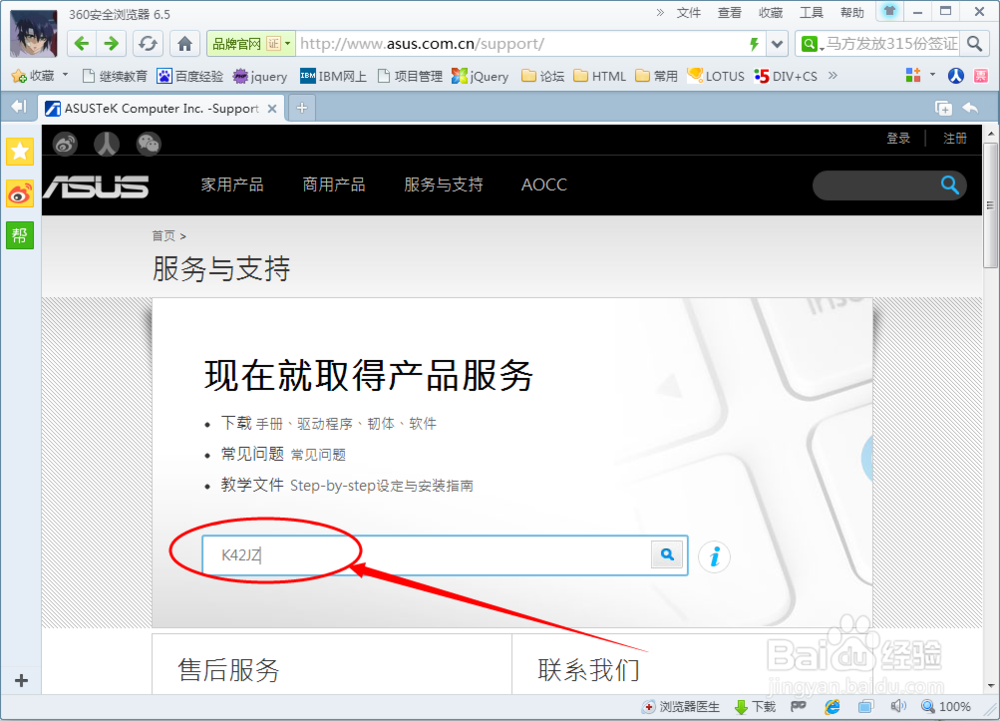Open a new tab with plus button

point(302,108)
